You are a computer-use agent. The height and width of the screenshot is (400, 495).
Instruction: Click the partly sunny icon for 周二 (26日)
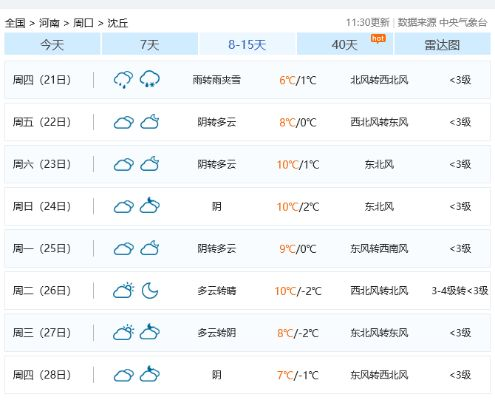[x=123, y=290]
